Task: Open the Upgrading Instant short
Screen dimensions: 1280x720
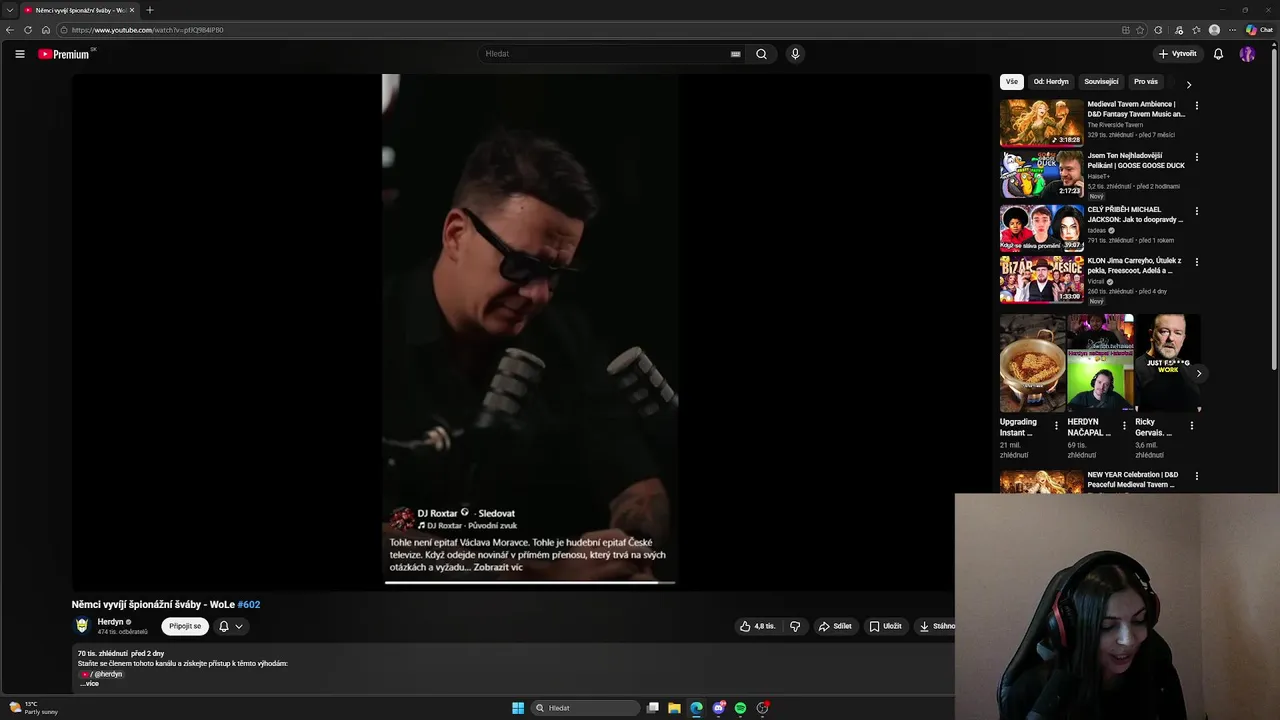Action: [1032, 363]
